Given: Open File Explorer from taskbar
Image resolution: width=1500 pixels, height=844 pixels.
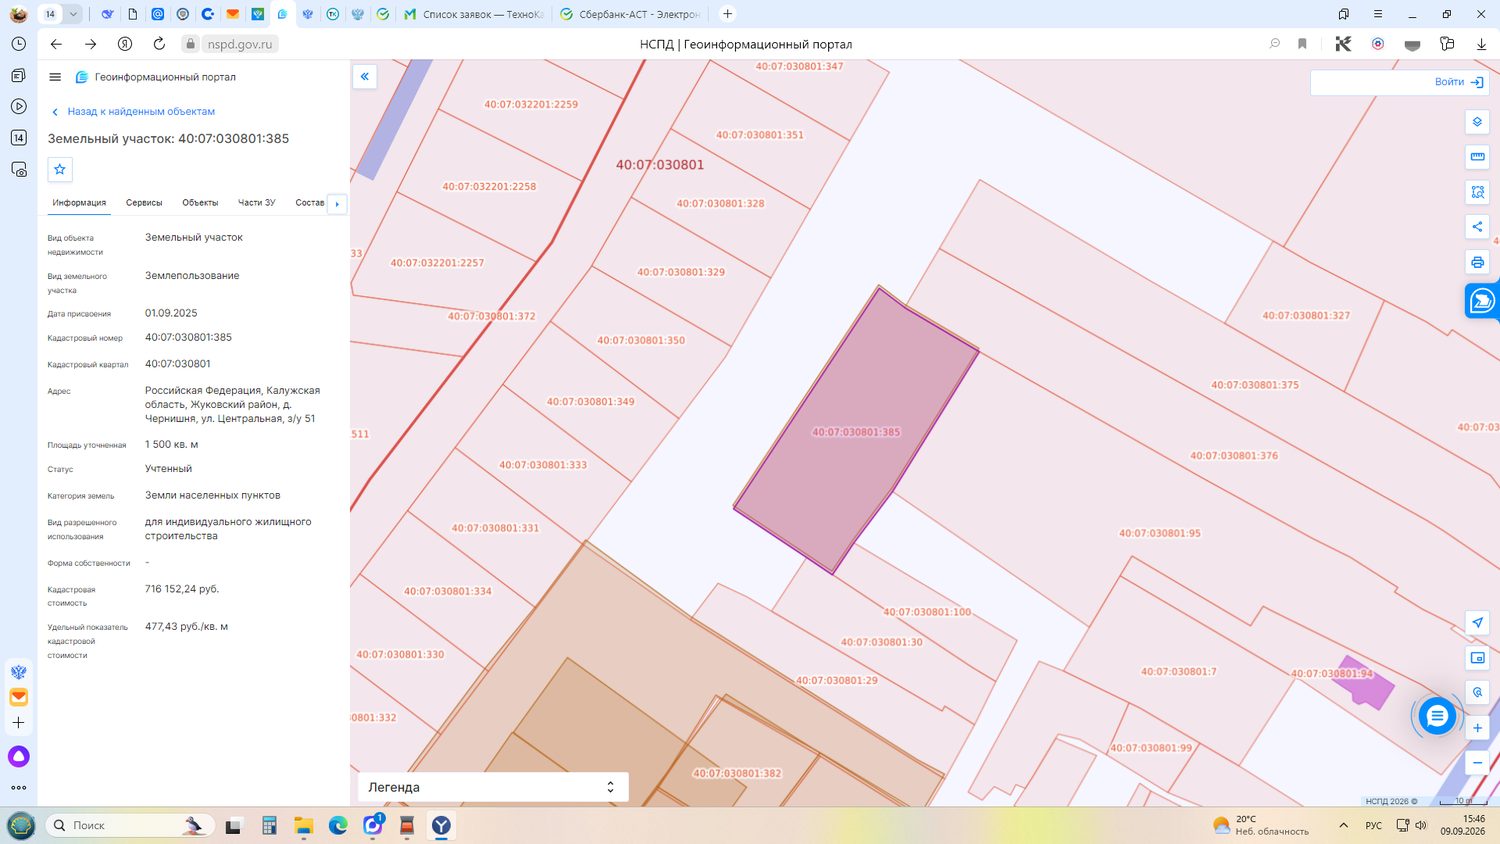Looking at the screenshot, I should [x=303, y=825].
